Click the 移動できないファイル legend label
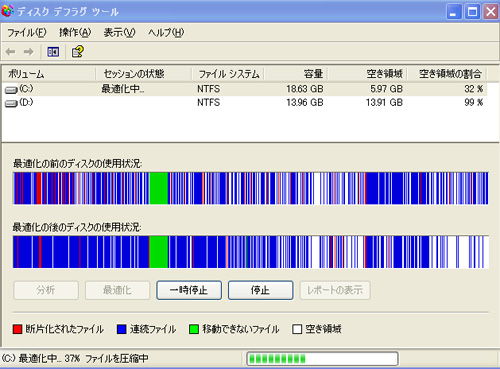 (240, 329)
